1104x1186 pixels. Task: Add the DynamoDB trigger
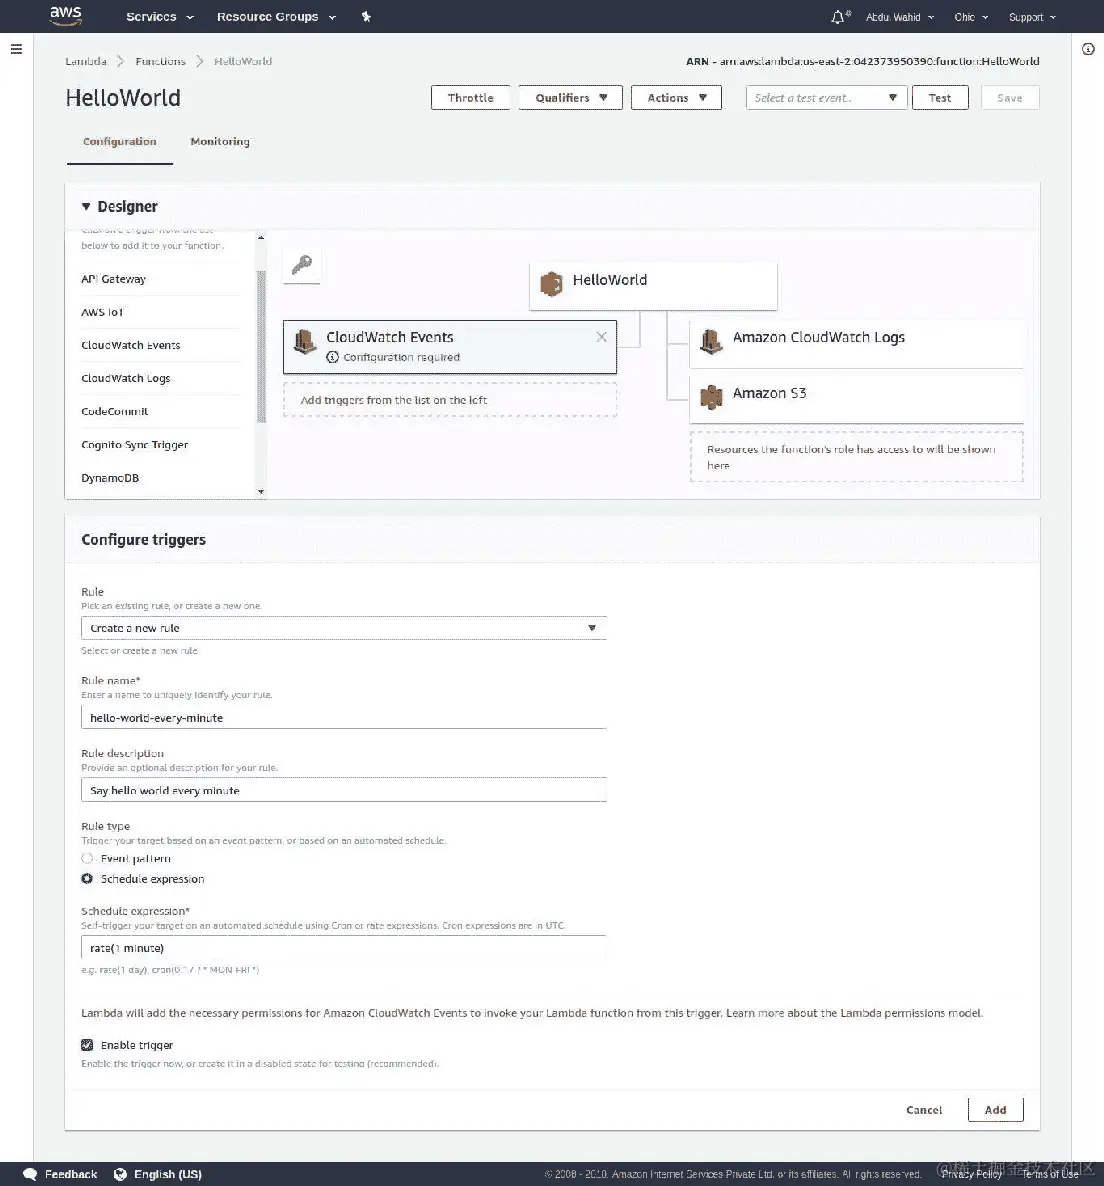click(110, 478)
